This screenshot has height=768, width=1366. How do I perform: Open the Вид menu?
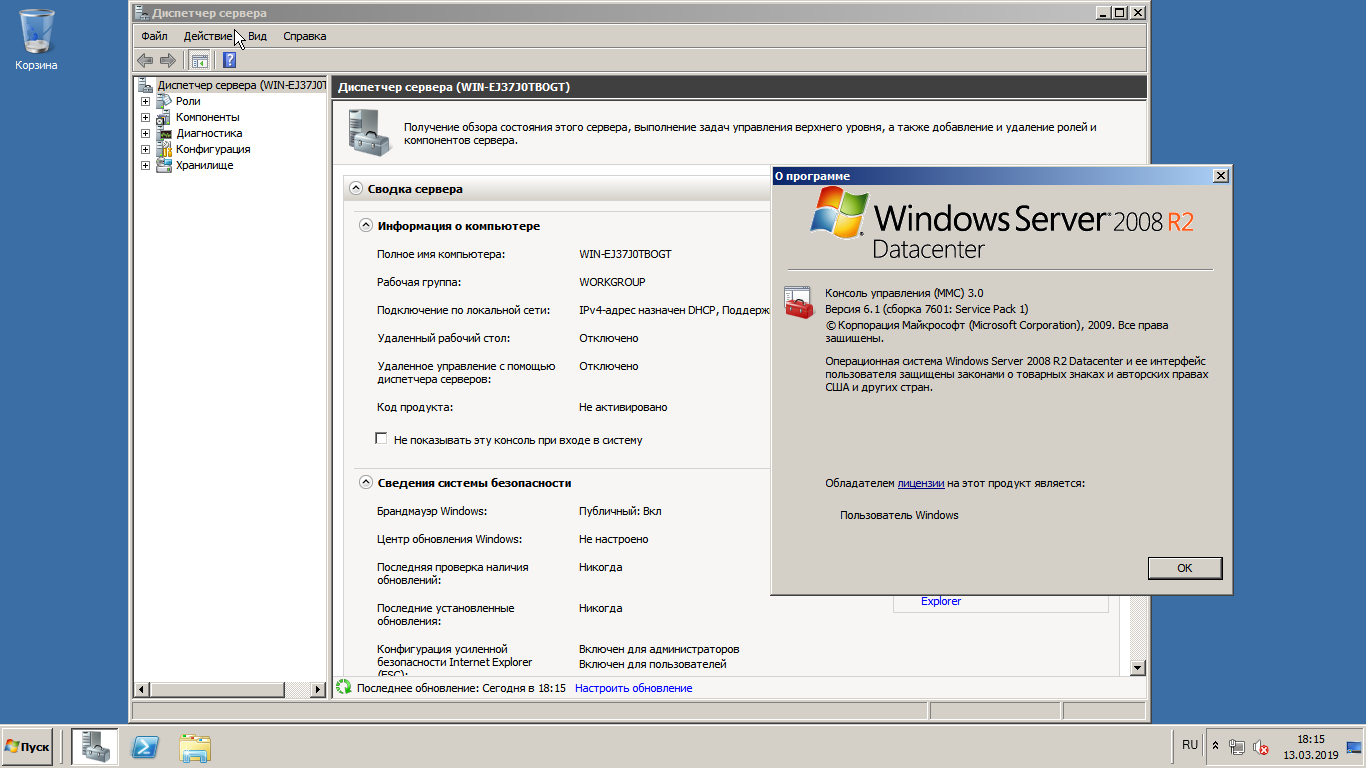pyautogui.click(x=257, y=36)
